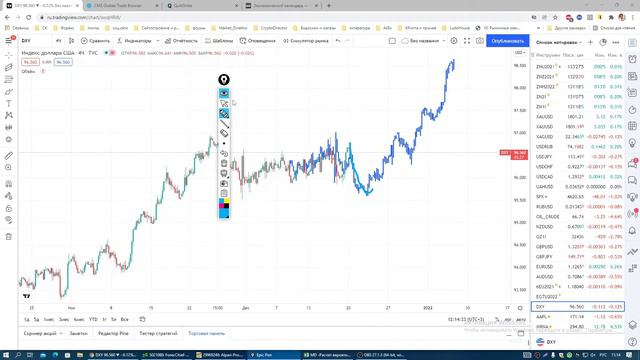Select the Epic Pen pen tool
This screenshot has width=640, height=360.
click(224, 113)
